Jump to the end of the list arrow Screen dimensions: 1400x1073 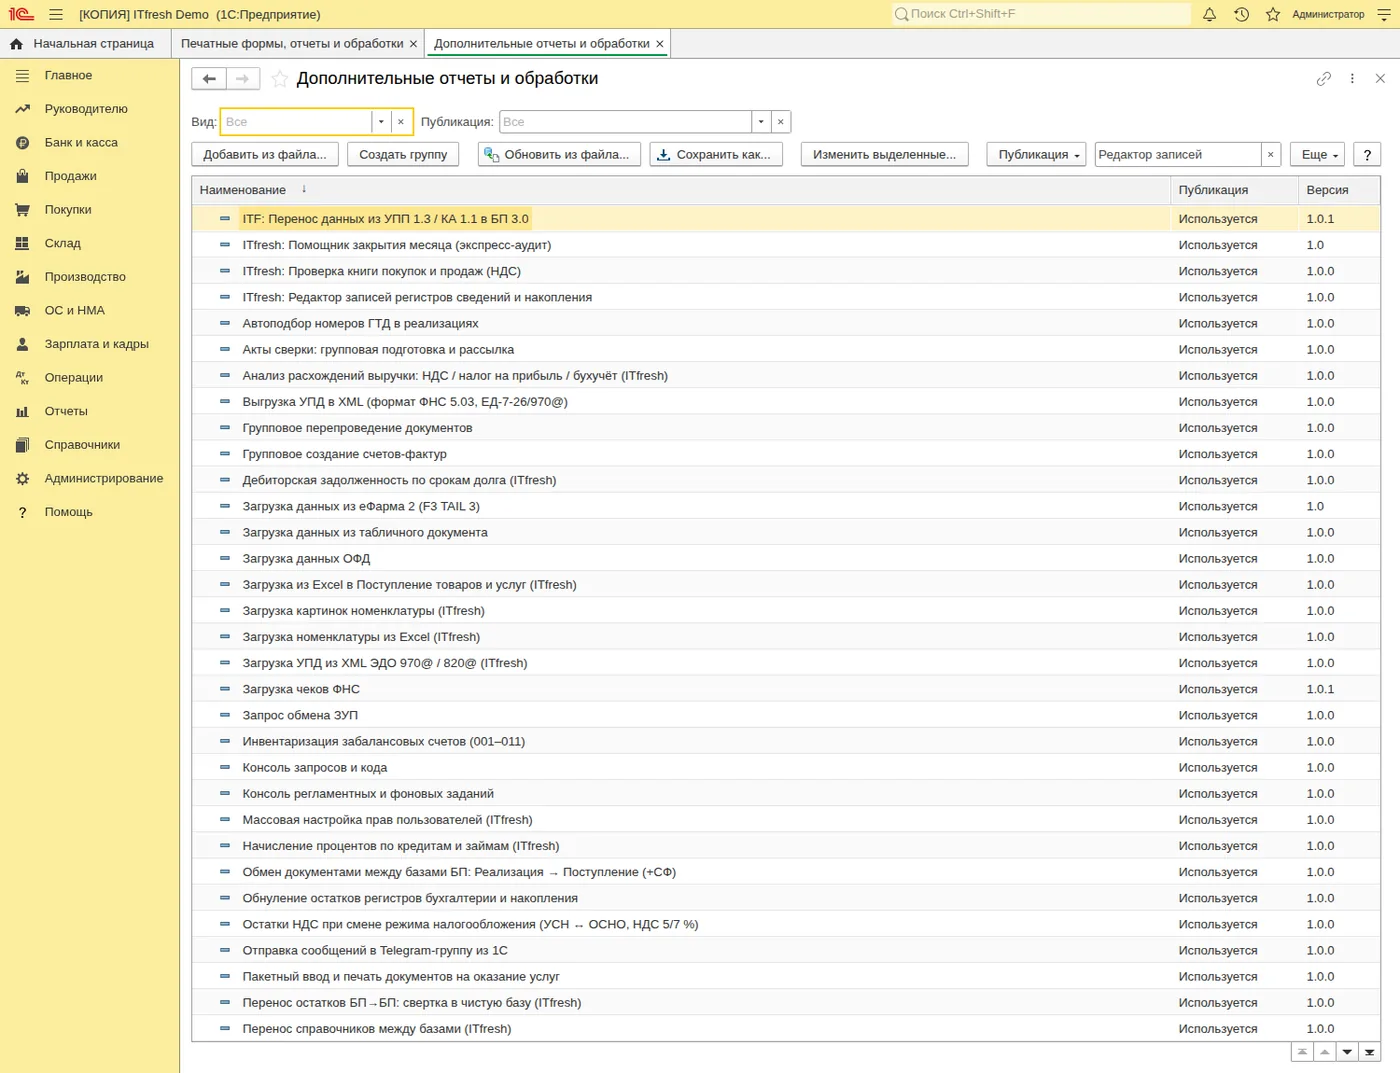tap(1370, 1052)
